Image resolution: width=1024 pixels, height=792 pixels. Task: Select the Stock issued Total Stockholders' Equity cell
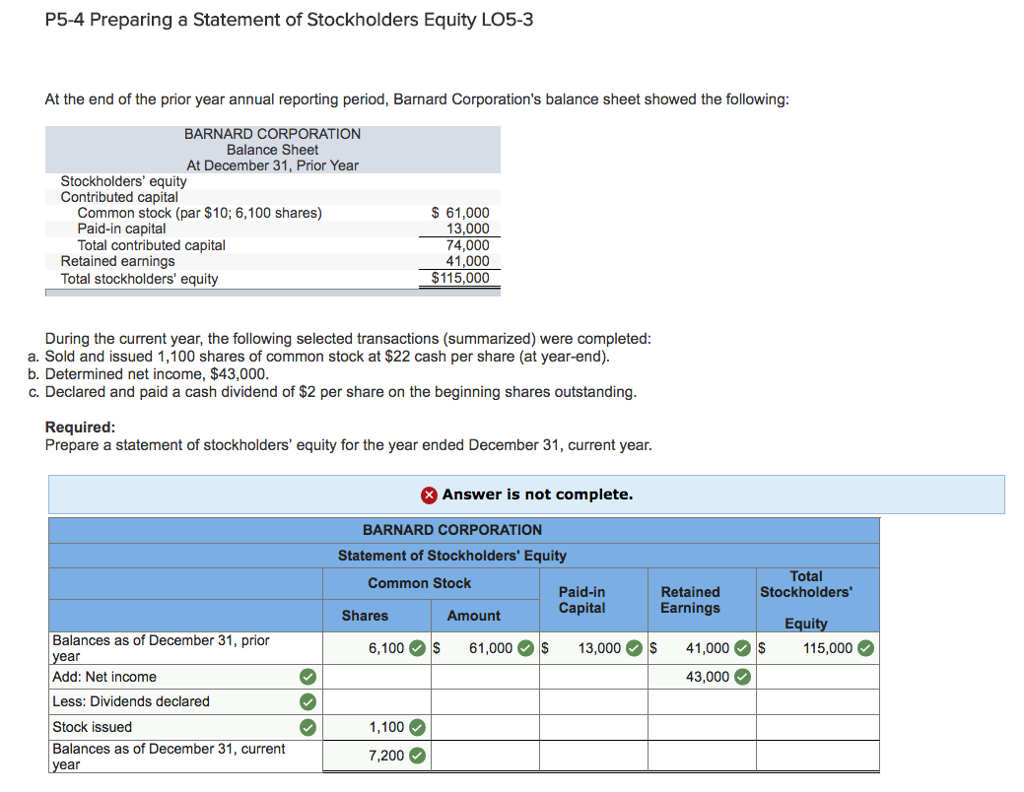pos(818,727)
